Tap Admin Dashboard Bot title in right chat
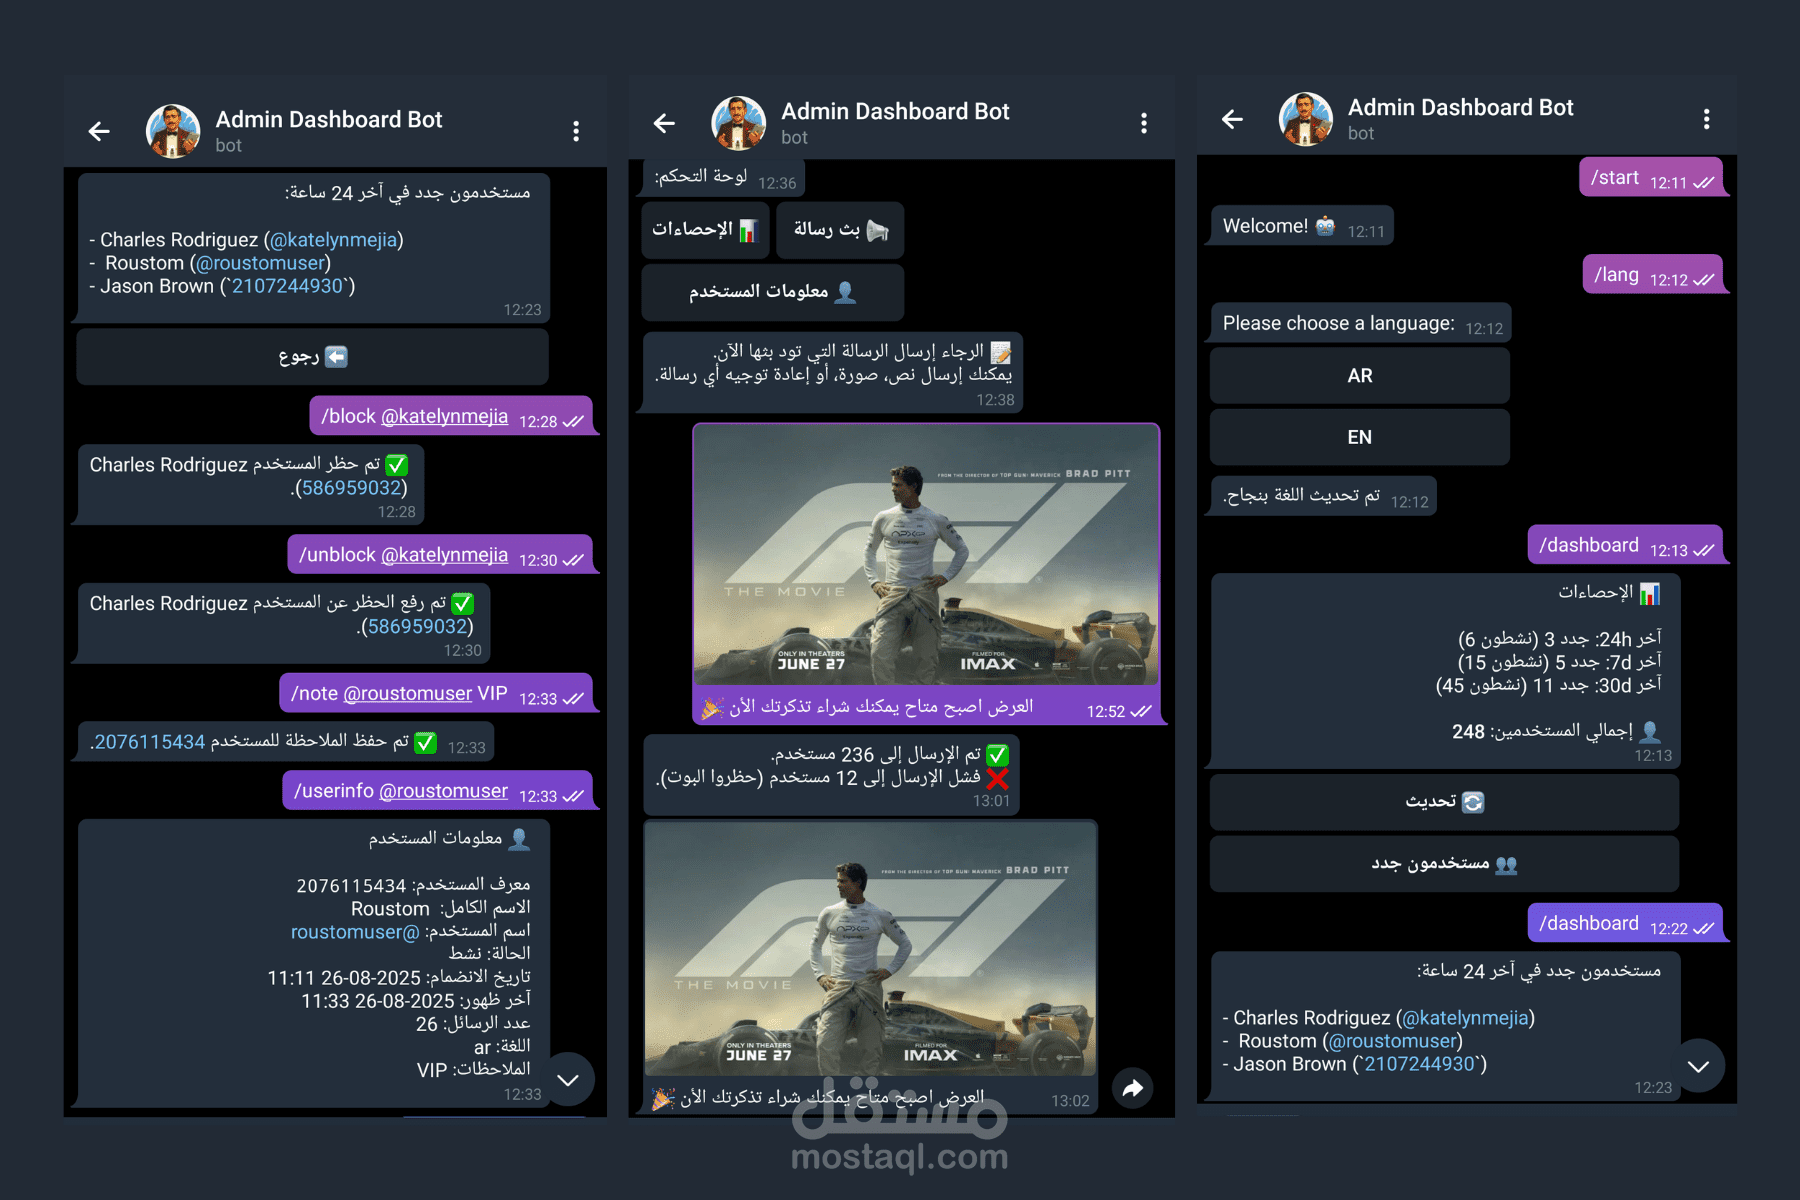The width and height of the screenshot is (1800, 1200). [1460, 108]
